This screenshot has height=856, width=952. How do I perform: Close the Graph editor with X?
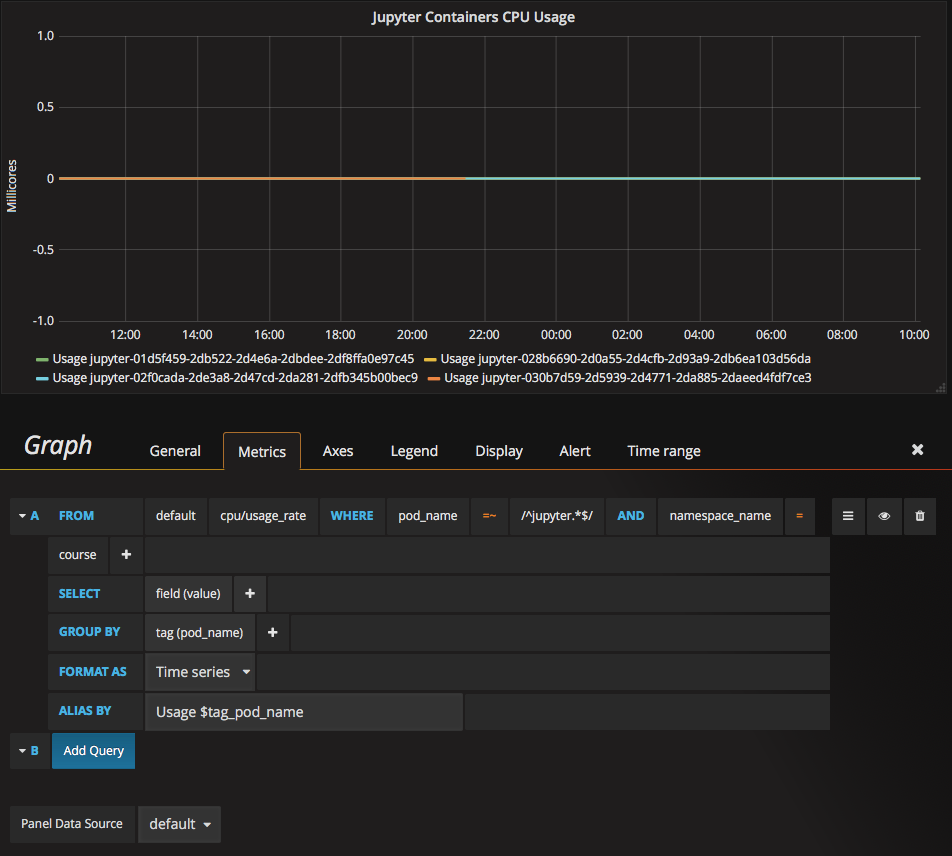tap(917, 449)
